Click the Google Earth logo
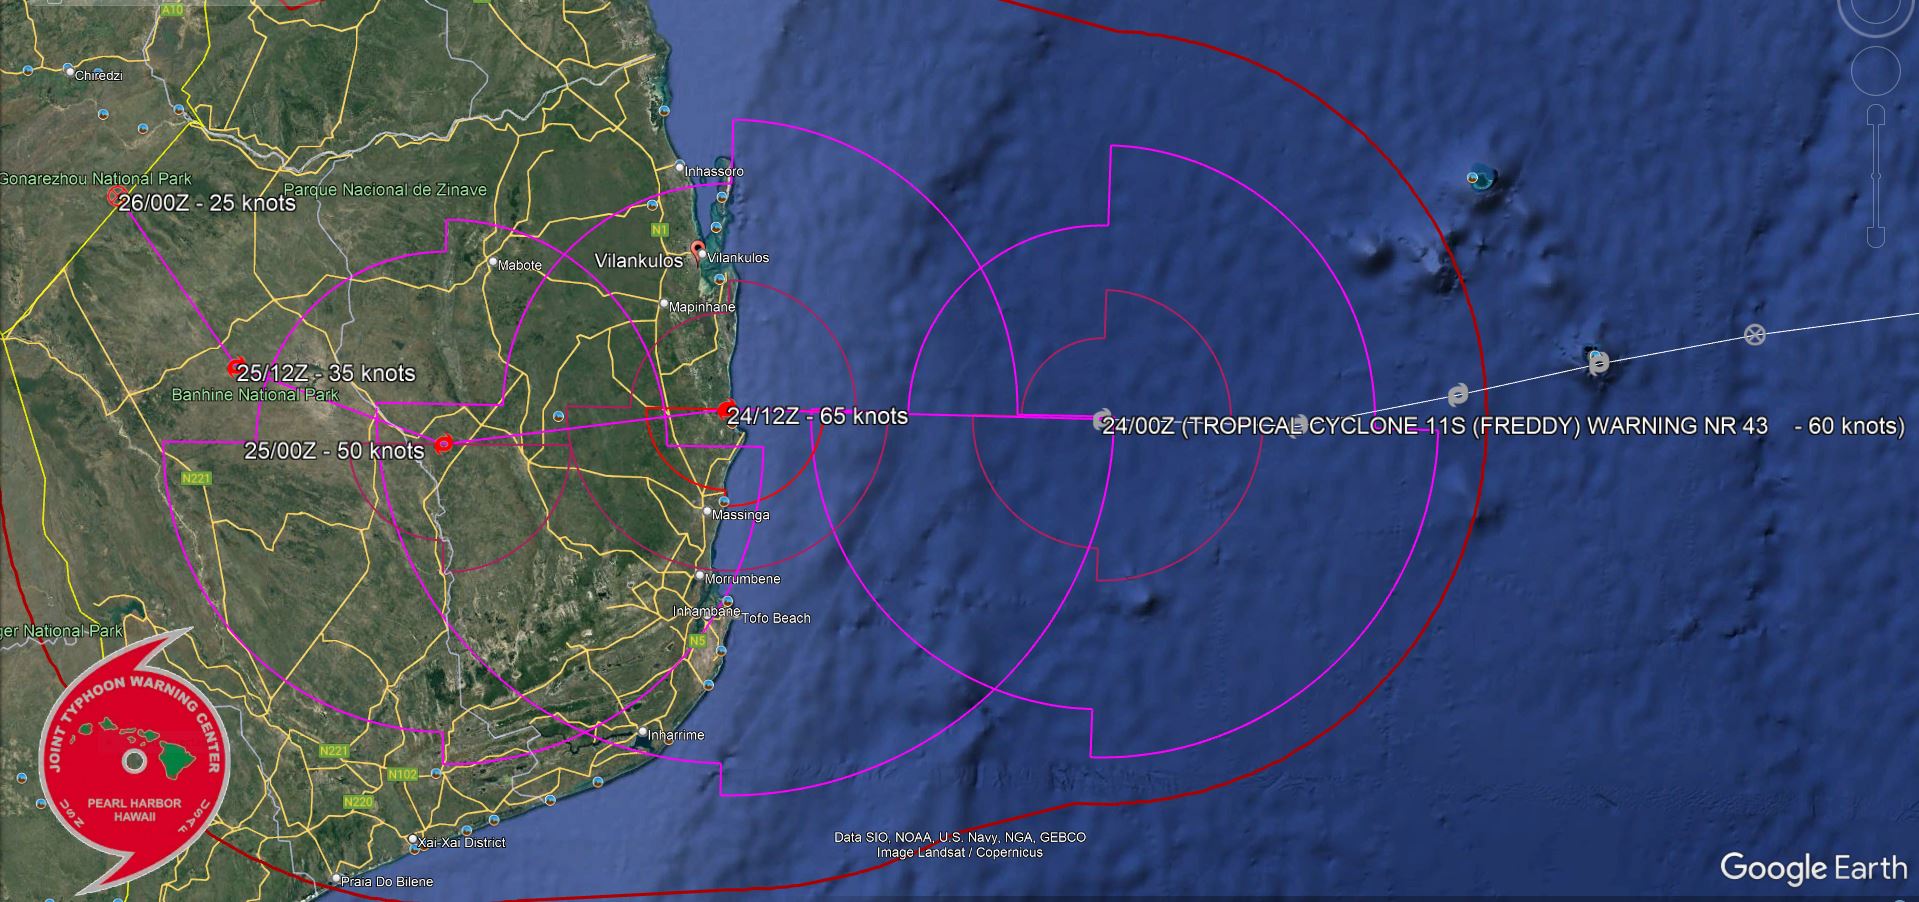The width and height of the screenshot is (1919, 902). [x=1813, y=868]
